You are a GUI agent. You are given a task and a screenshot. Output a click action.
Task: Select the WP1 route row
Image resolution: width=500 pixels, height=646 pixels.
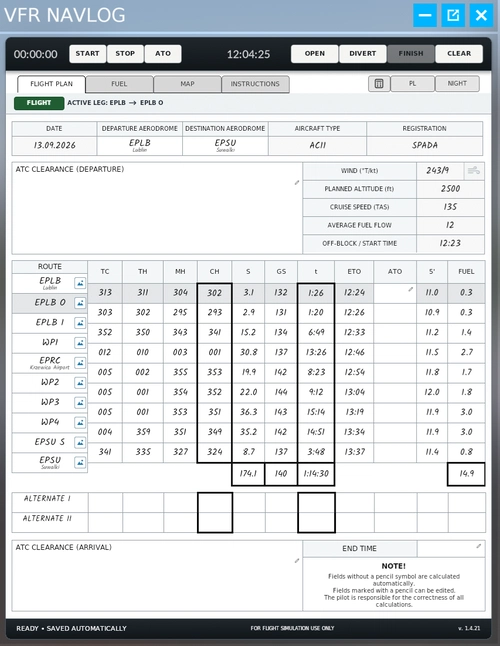click(x=49, y=343)
